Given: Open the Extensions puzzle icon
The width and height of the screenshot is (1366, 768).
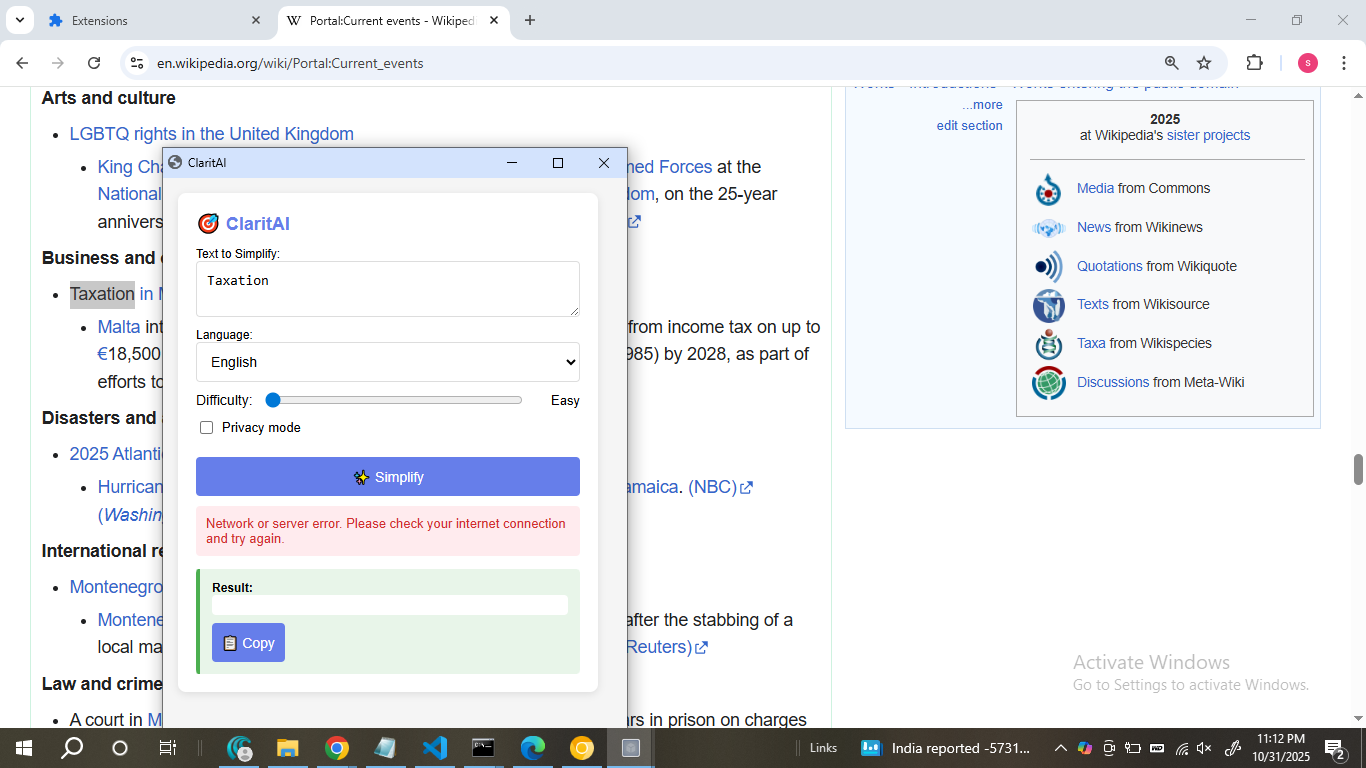Looking at the screenshot, I should 1254,63.
